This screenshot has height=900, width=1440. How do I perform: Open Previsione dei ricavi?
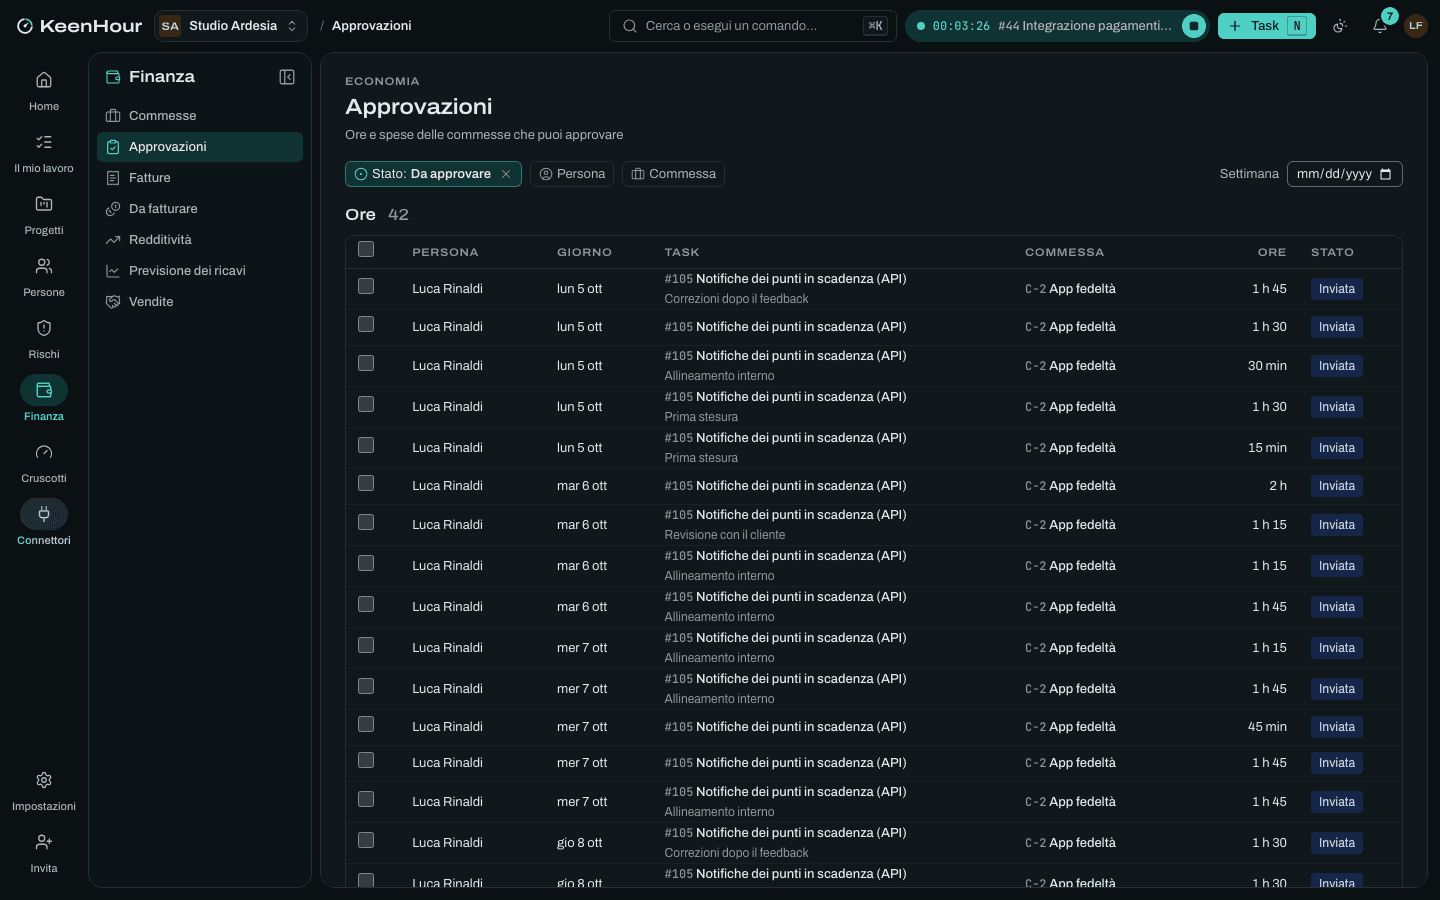[200, 271]
